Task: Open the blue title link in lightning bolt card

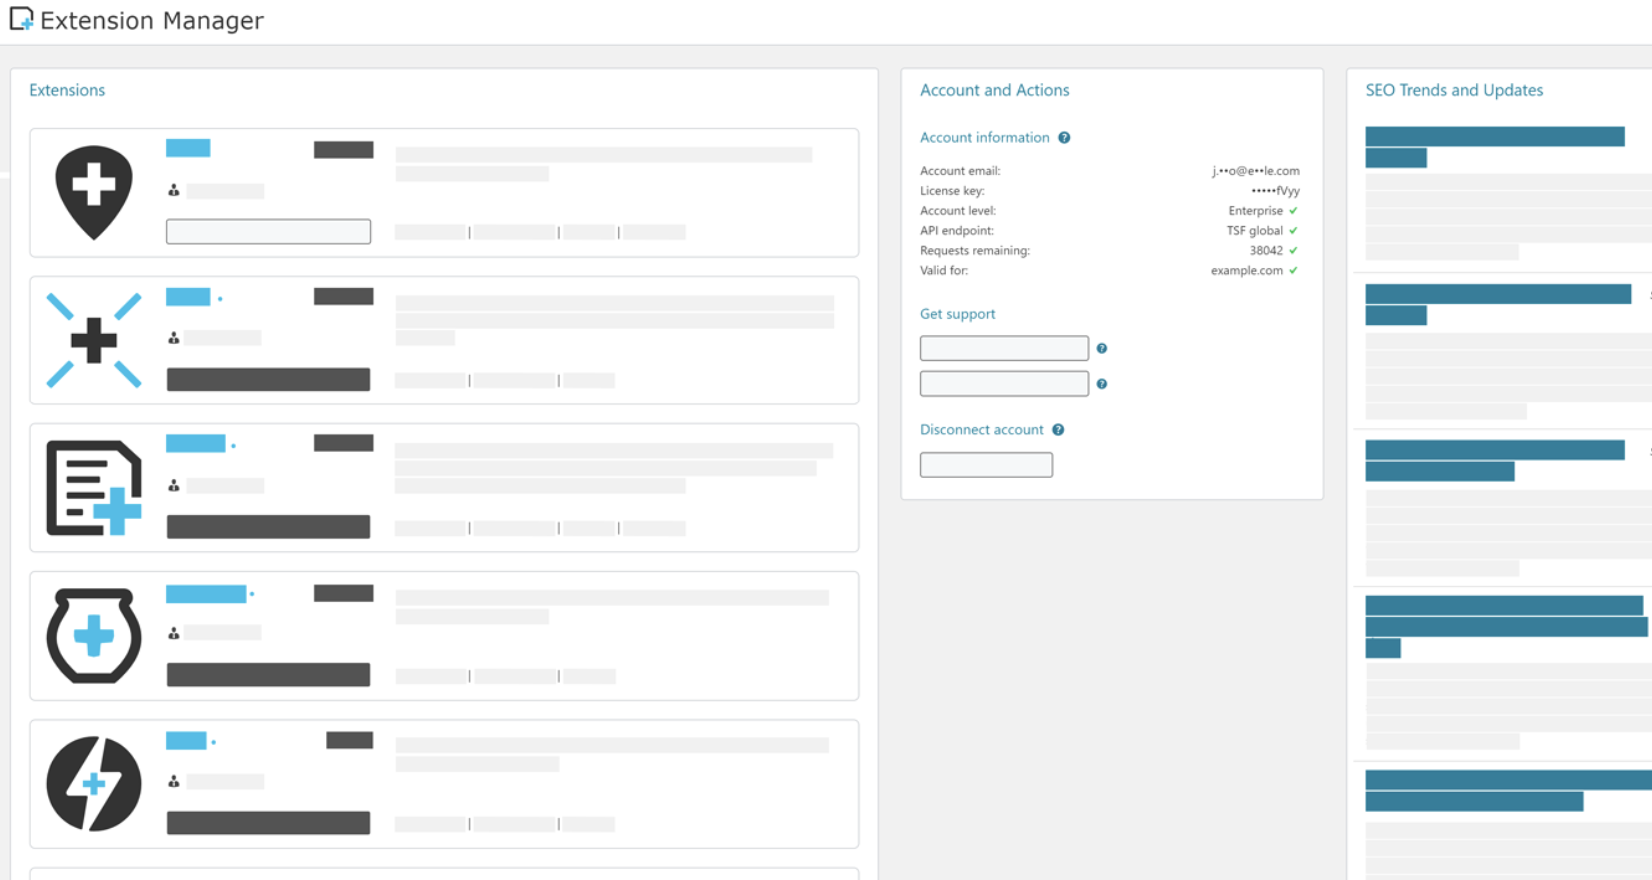Action: point(186,741)
